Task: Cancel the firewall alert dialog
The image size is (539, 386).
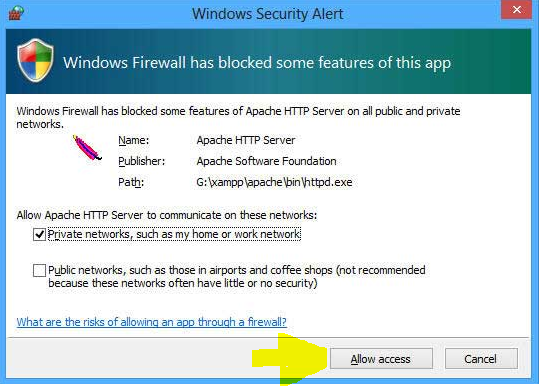Action: (481, 359)
